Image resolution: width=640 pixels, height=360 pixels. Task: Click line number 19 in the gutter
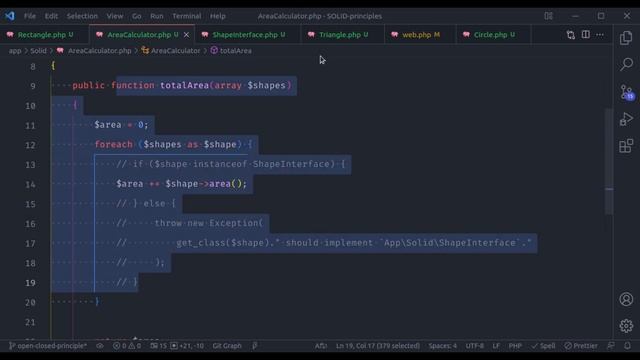[x=30, y=282]
